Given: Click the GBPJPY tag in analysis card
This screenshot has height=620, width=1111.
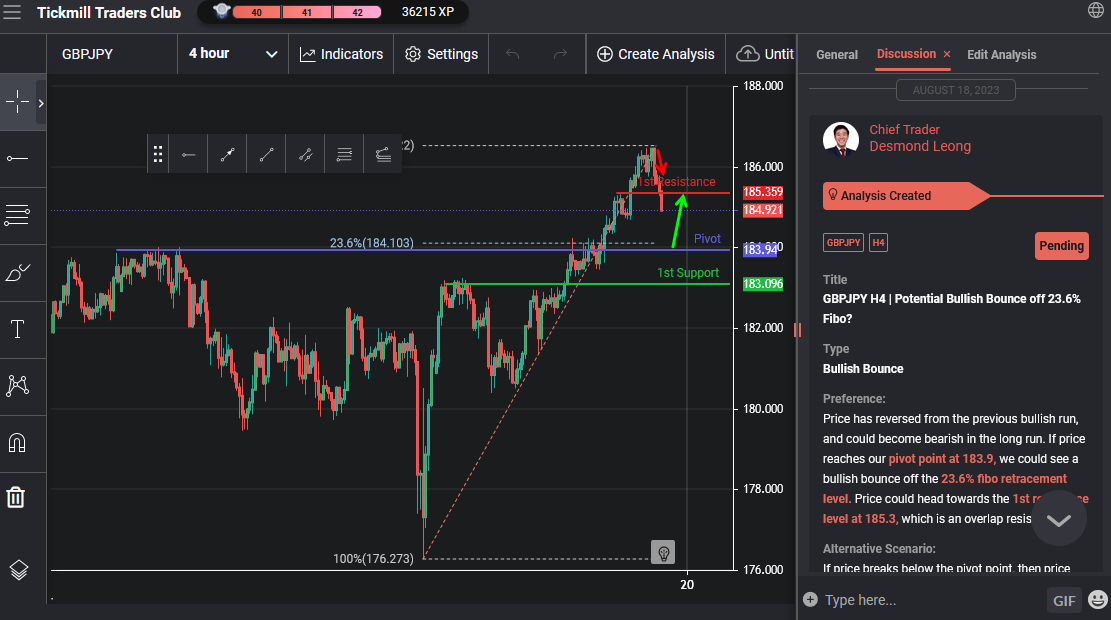Looking at the screenshot, I should (x=843, y=242).
